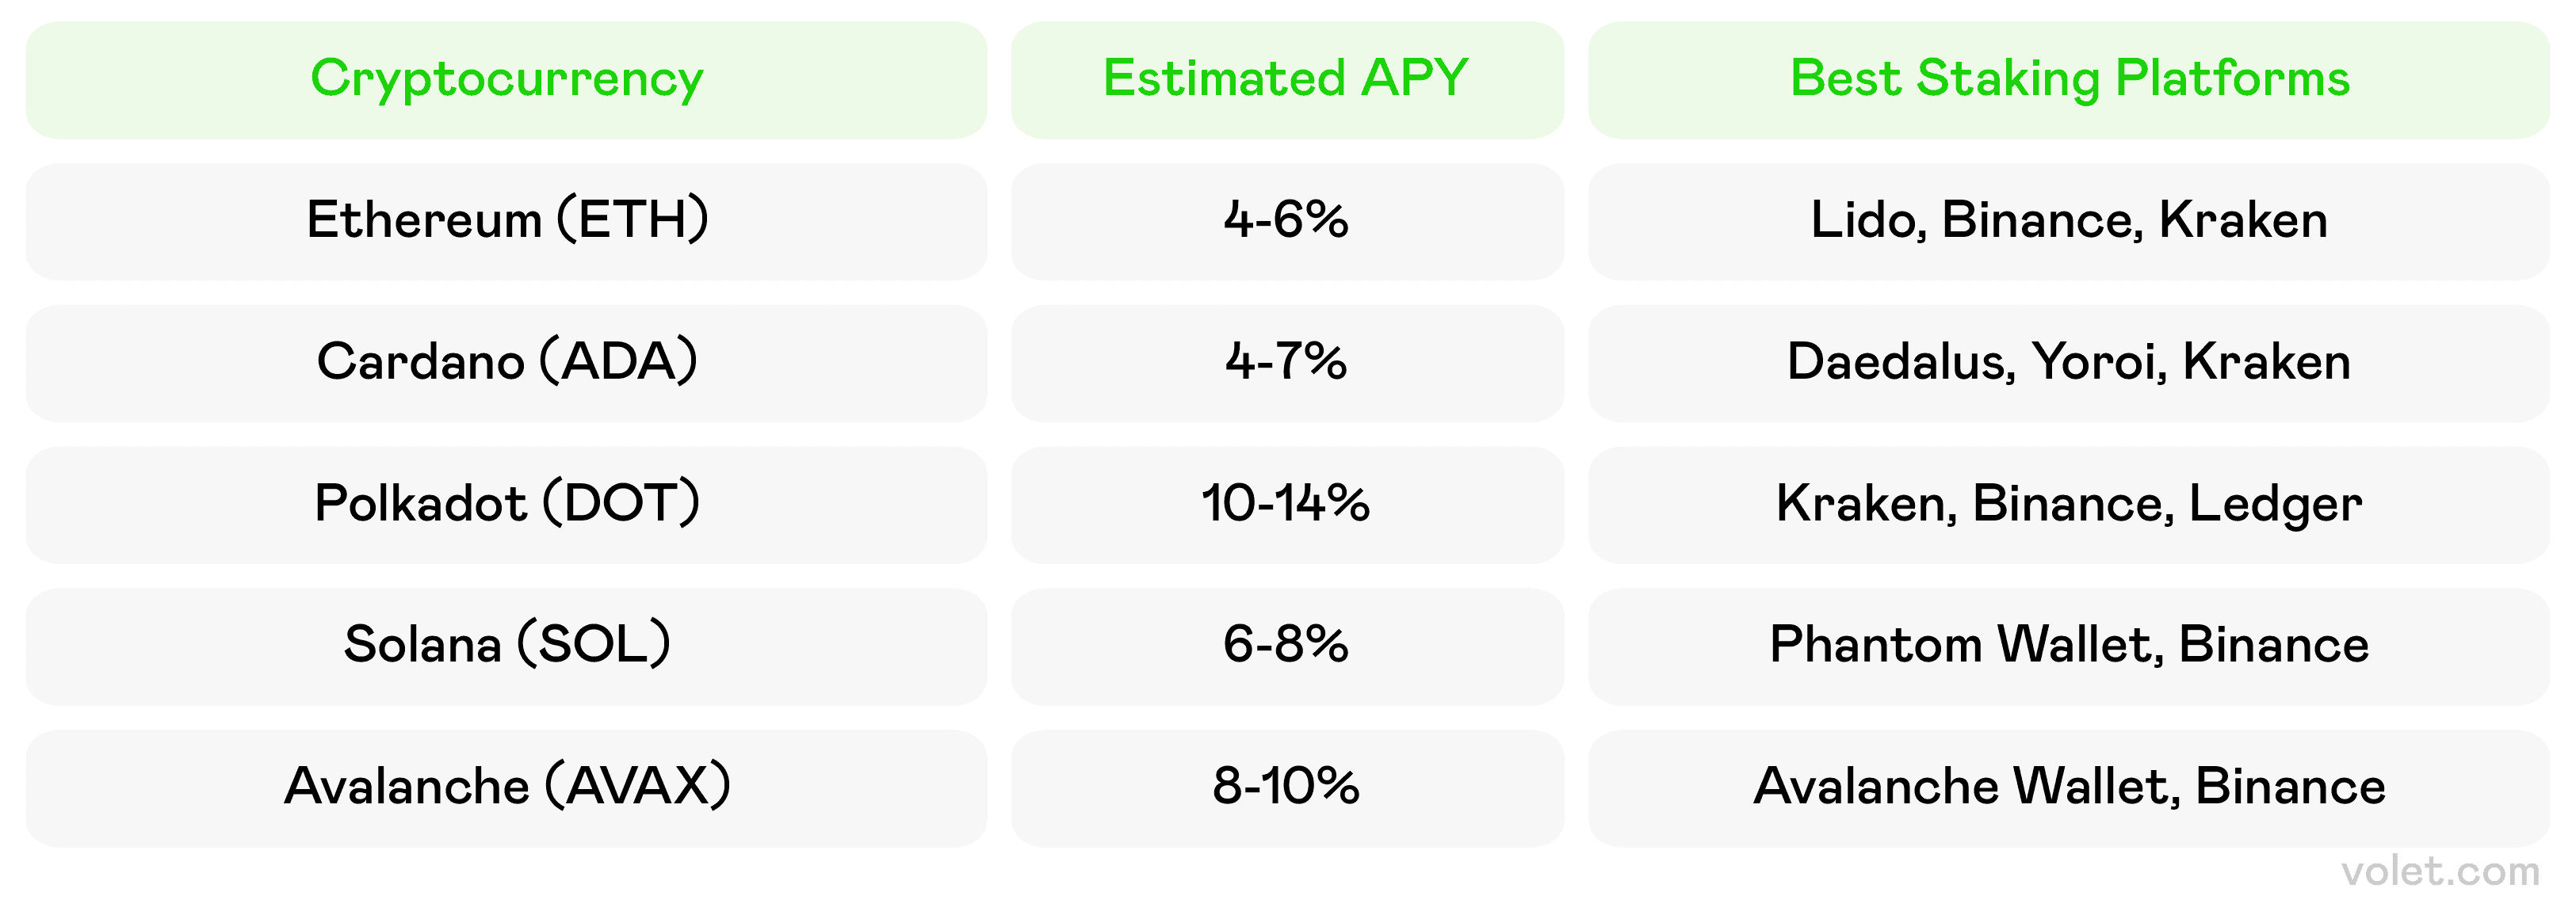The image size is (2576, 919).
Task: Select the Avalanche (AVAX) cell
Action: coord(506,788)
